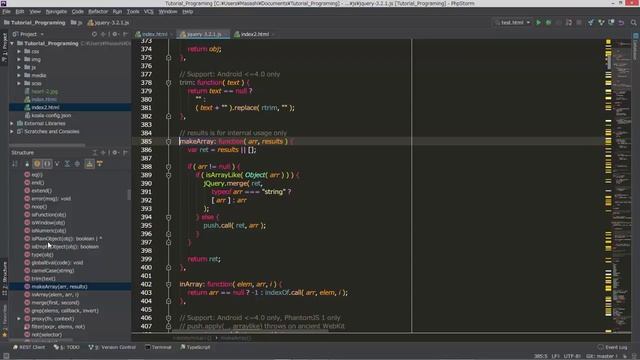Toggle the Favorites side tool tab
This screenshot has width=640, height=360.
pos(4,320)
